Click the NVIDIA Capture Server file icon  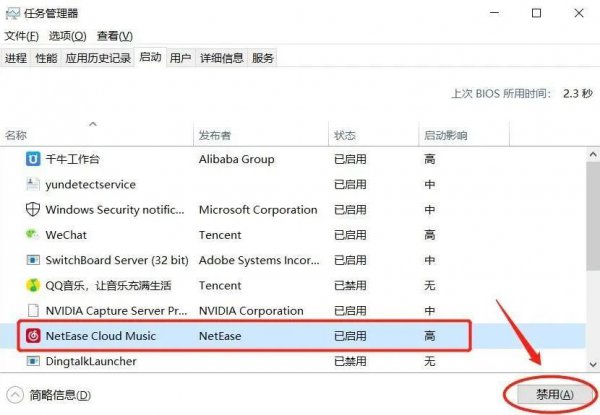(x=32, y=310)
